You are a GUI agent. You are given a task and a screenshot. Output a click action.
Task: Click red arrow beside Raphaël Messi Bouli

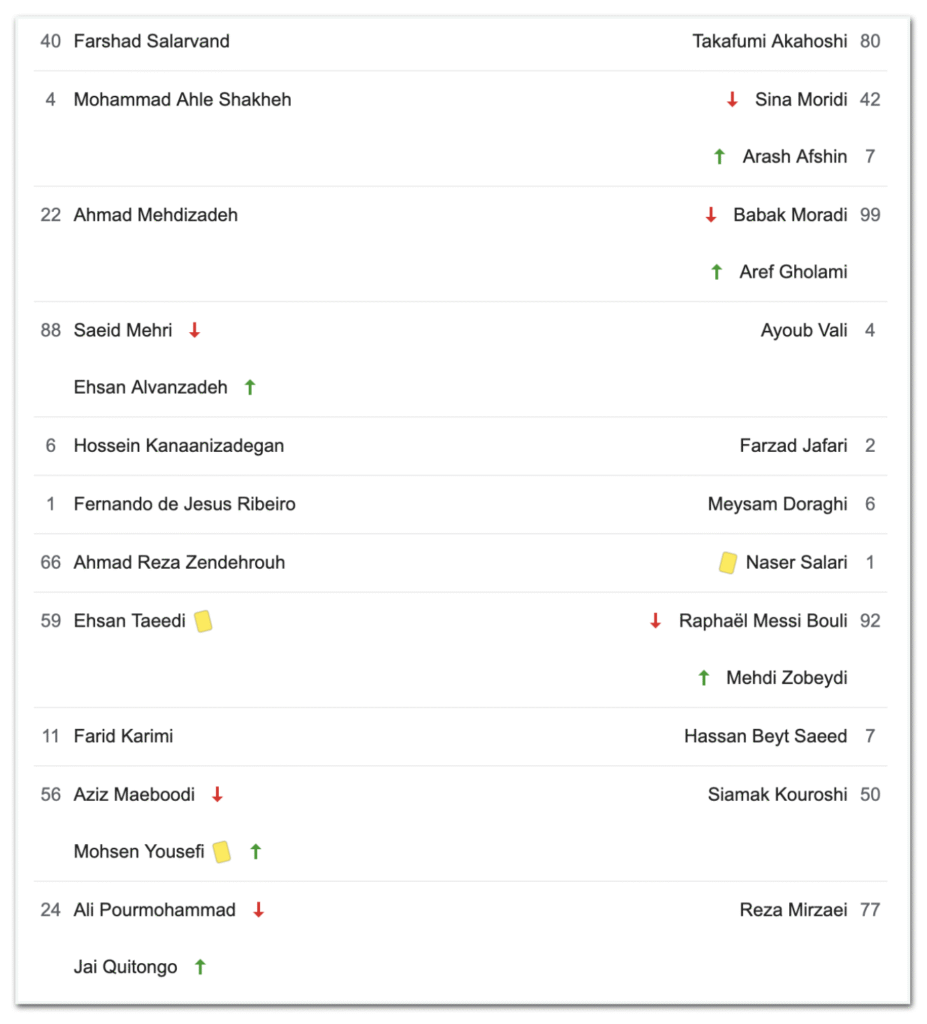pos(656,621)
